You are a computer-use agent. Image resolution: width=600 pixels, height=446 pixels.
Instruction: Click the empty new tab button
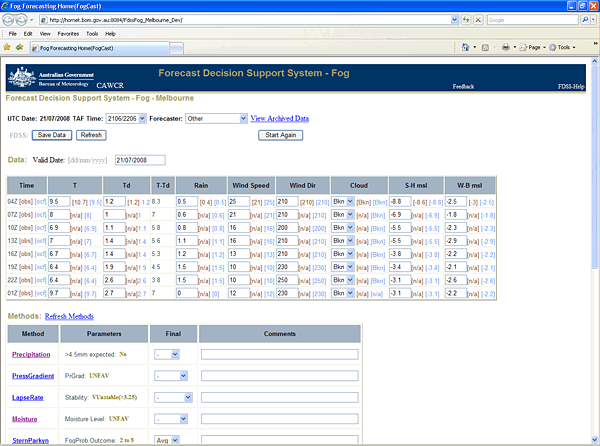point(176,49)
